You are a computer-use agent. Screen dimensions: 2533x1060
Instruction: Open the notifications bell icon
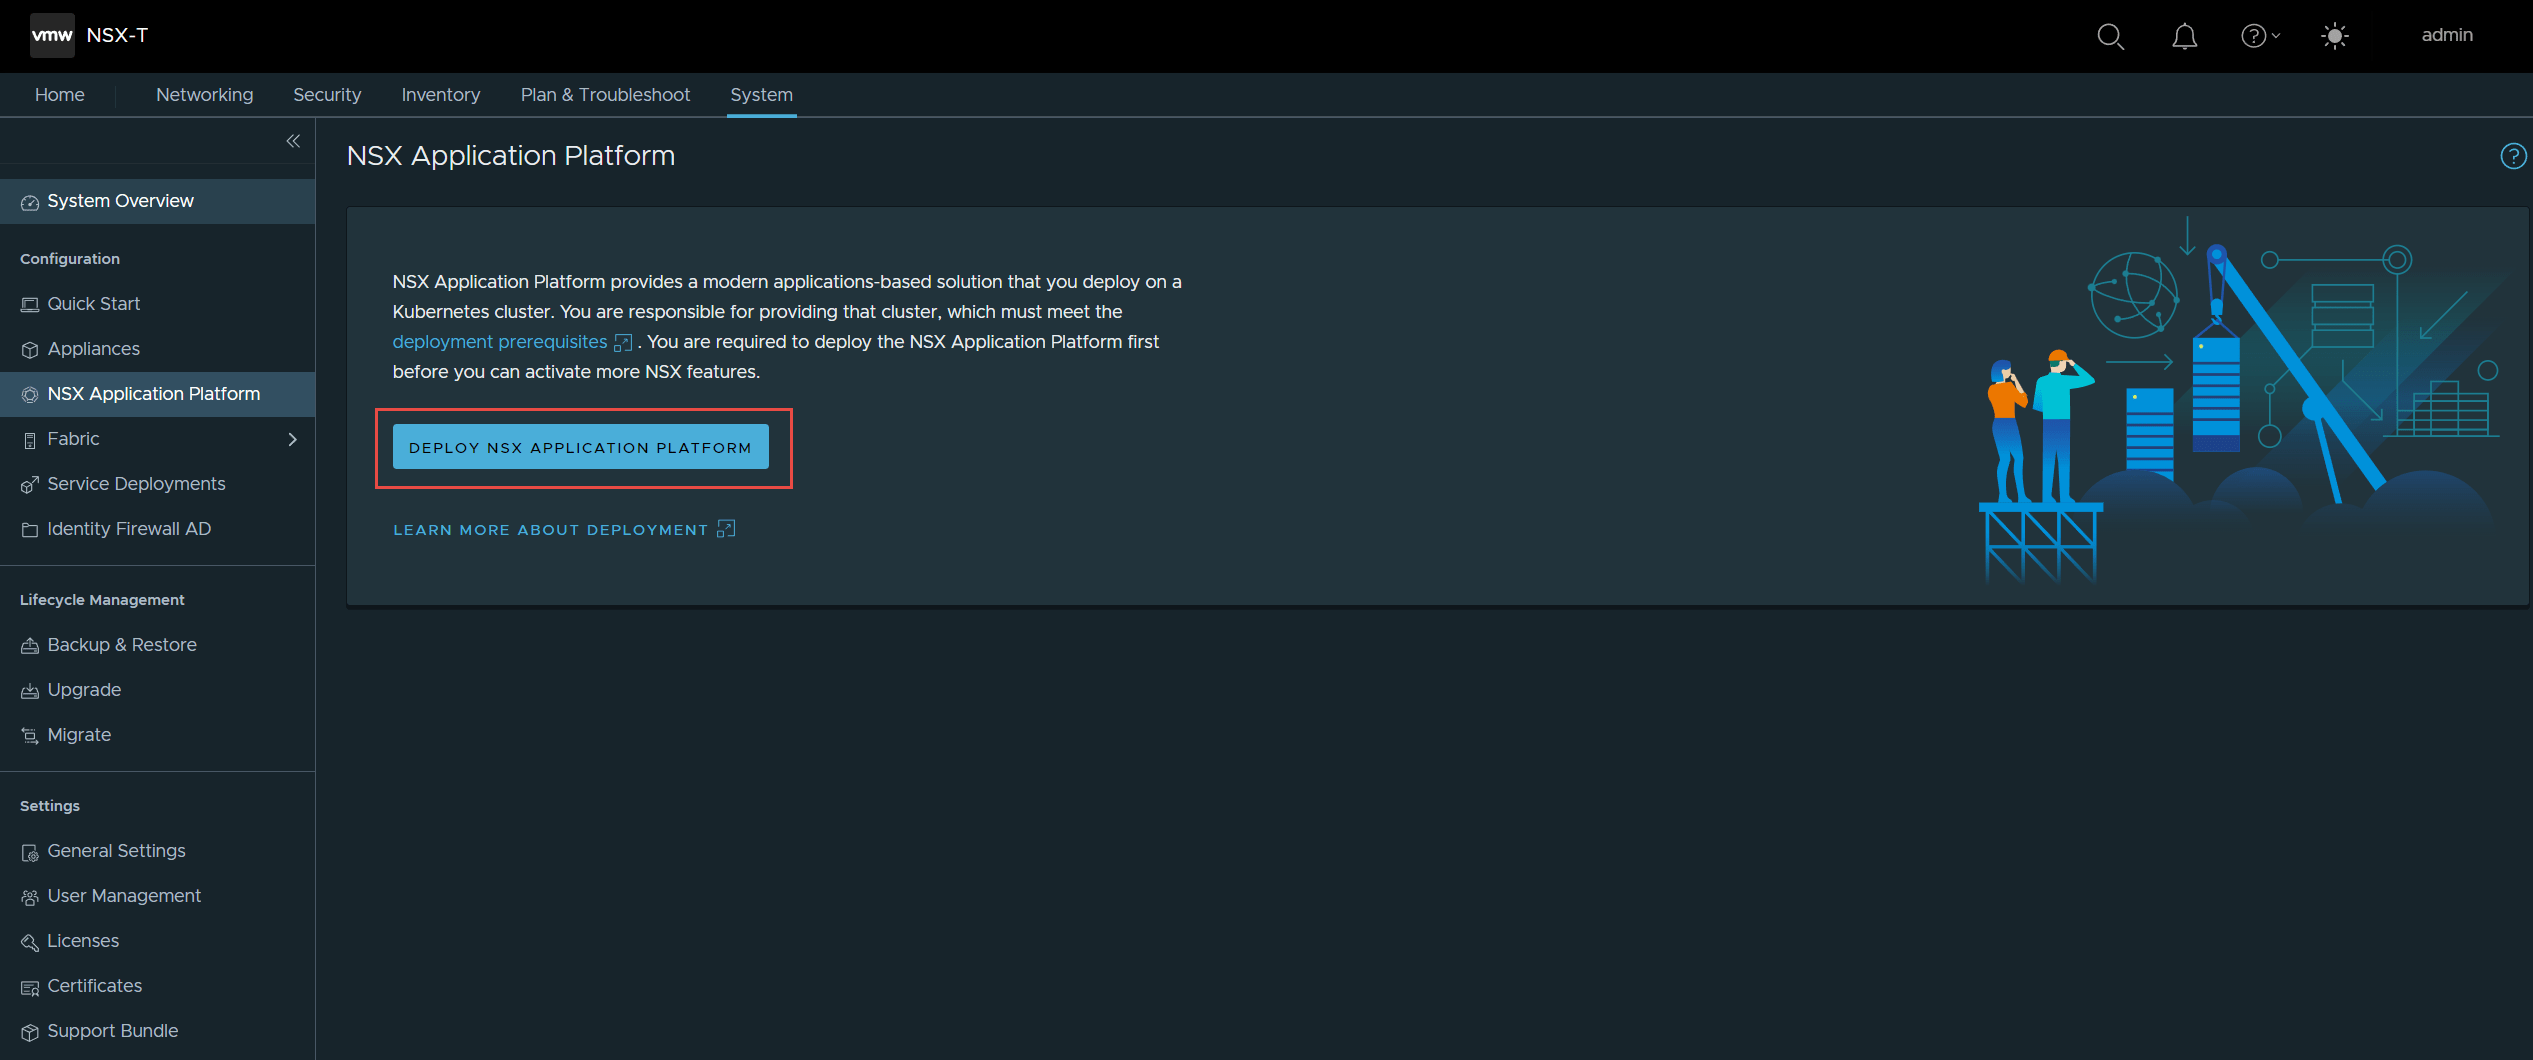(2184, 36)
